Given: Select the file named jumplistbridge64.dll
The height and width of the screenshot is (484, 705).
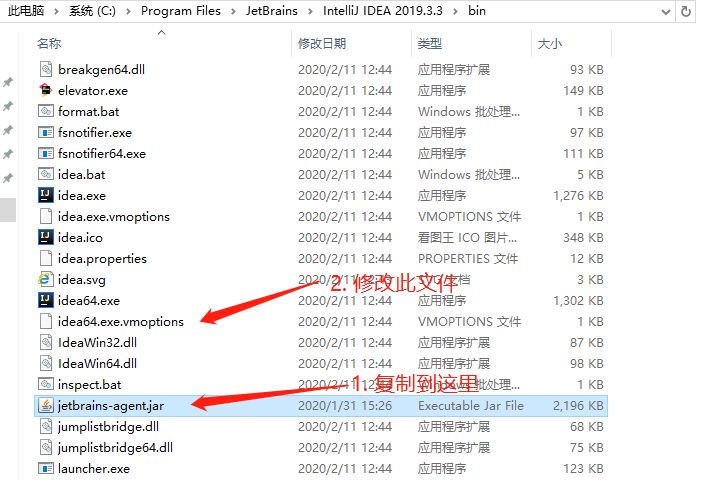Looking at the screenshot, I should click(115, 448).
